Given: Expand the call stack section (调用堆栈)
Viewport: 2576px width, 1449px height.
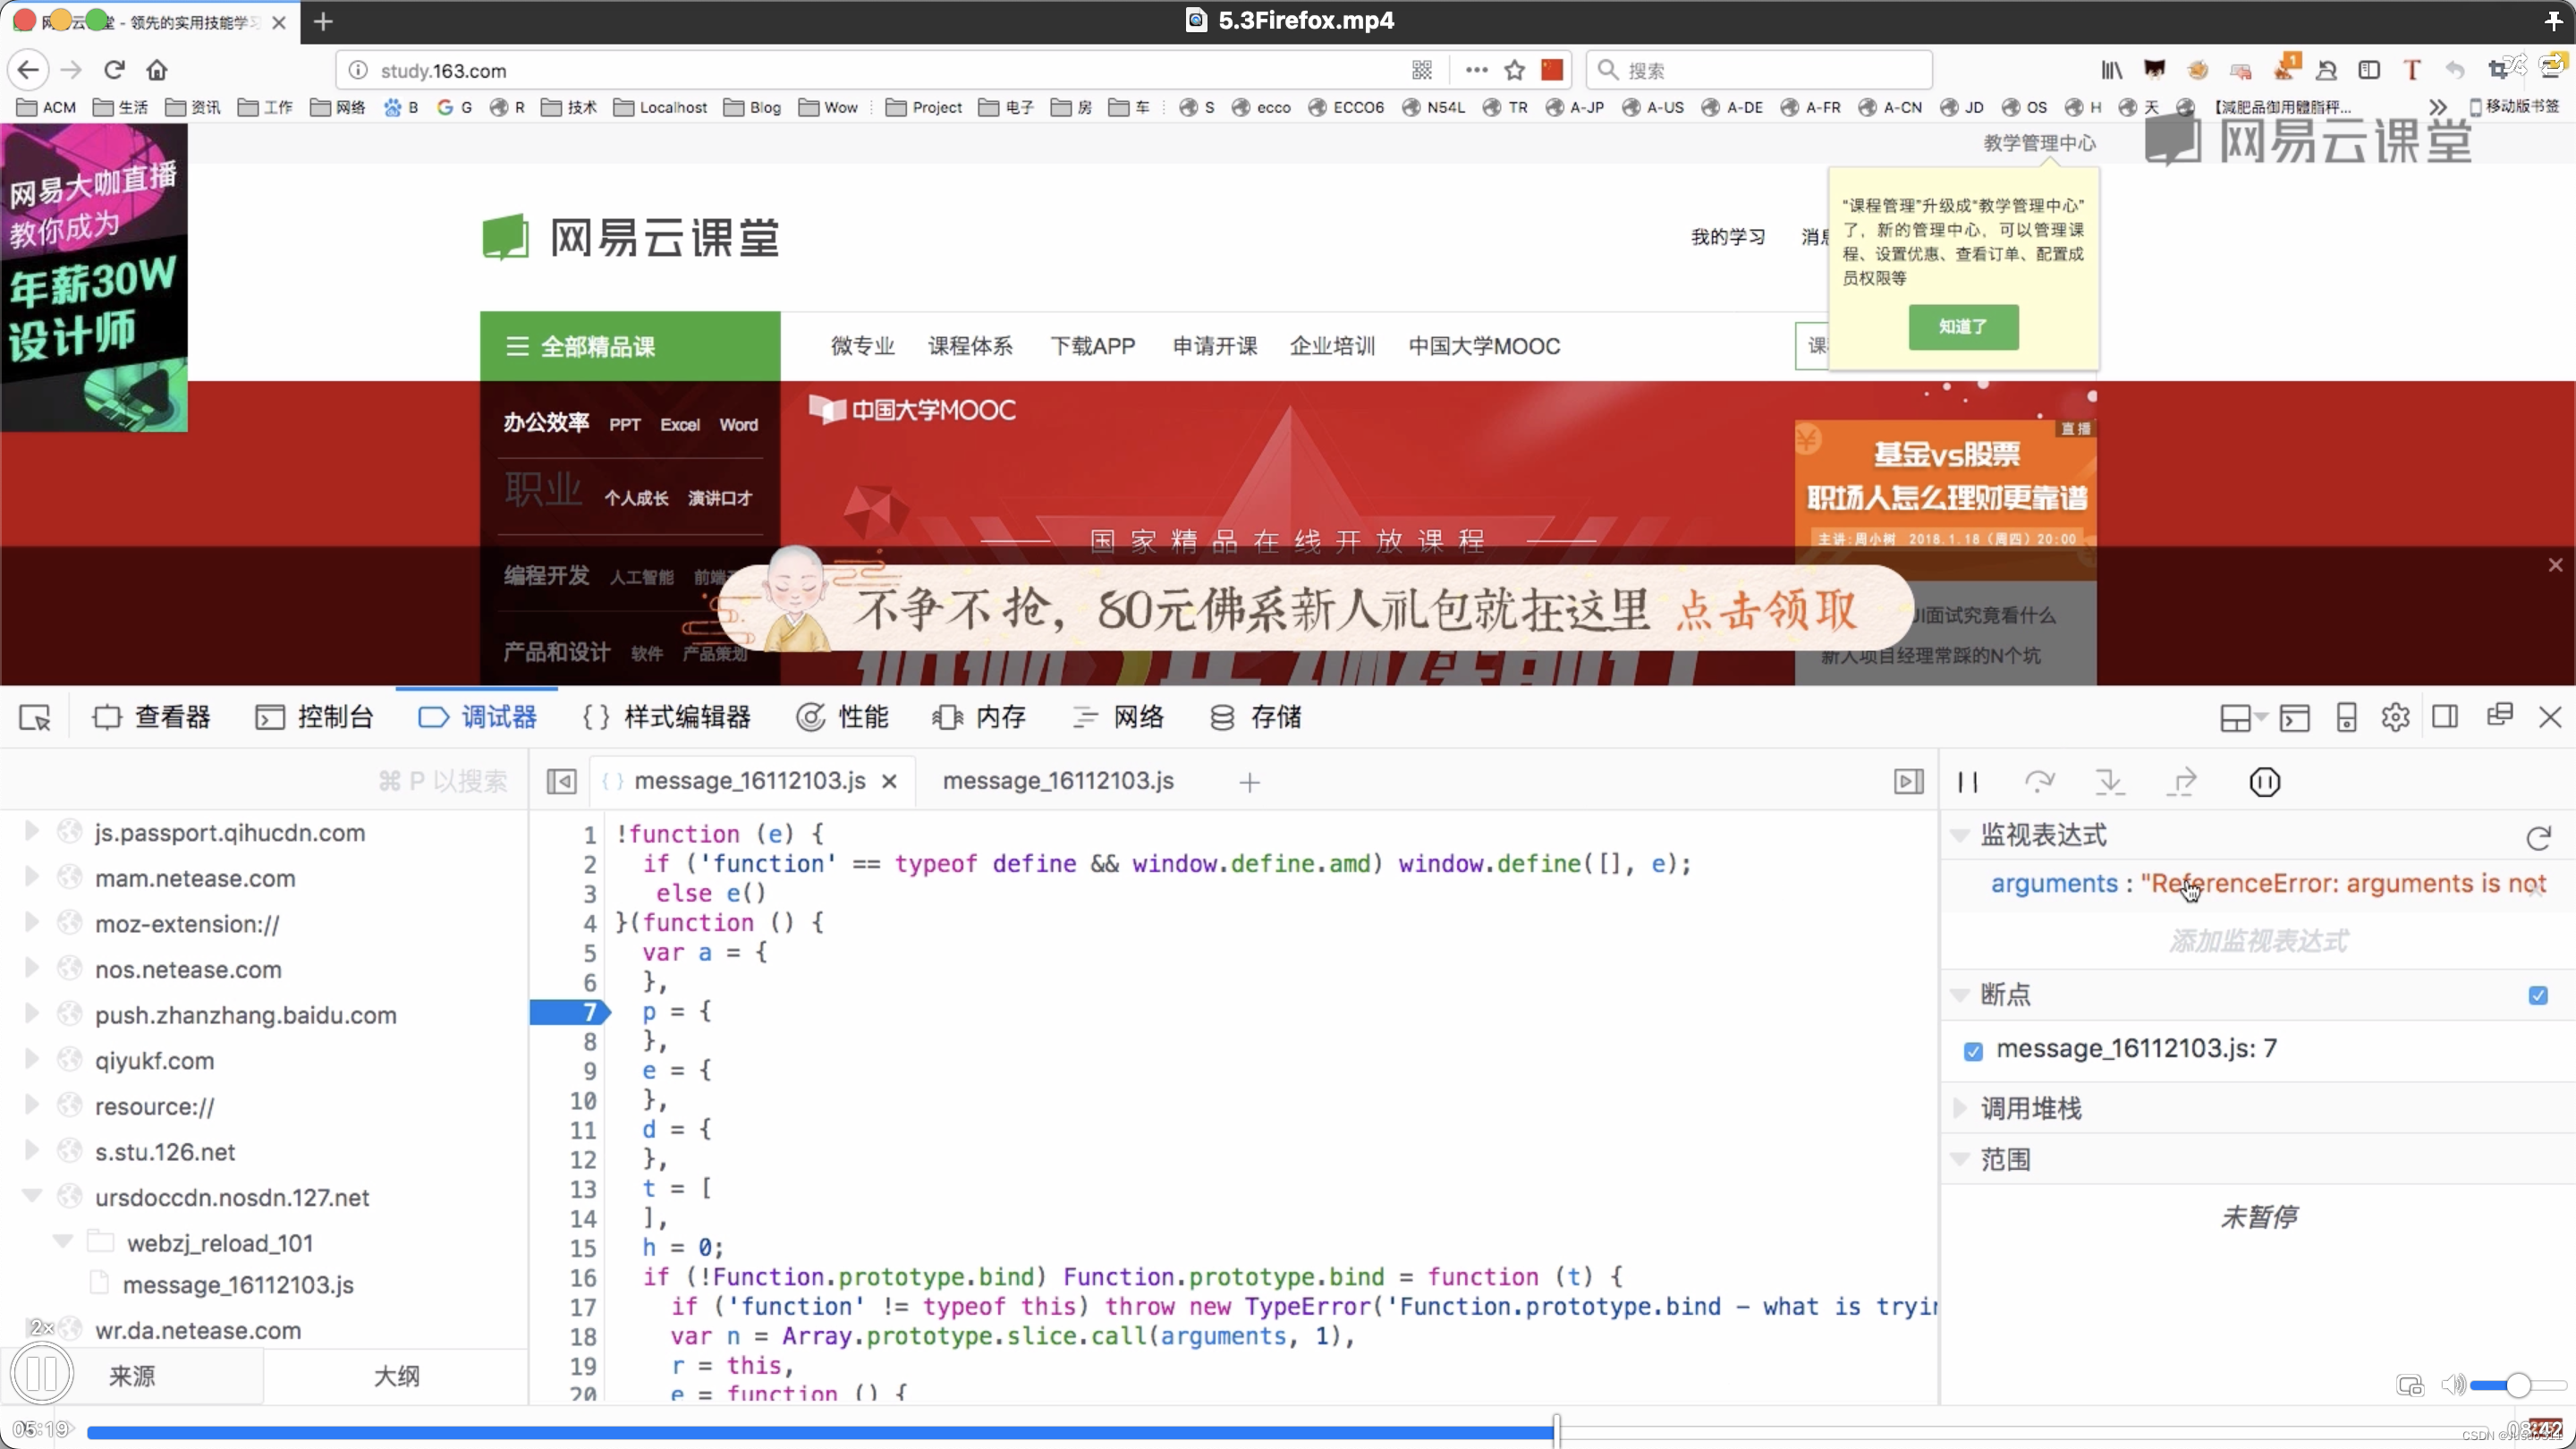Looking at the screenshot, I should pos(1960,1108).
